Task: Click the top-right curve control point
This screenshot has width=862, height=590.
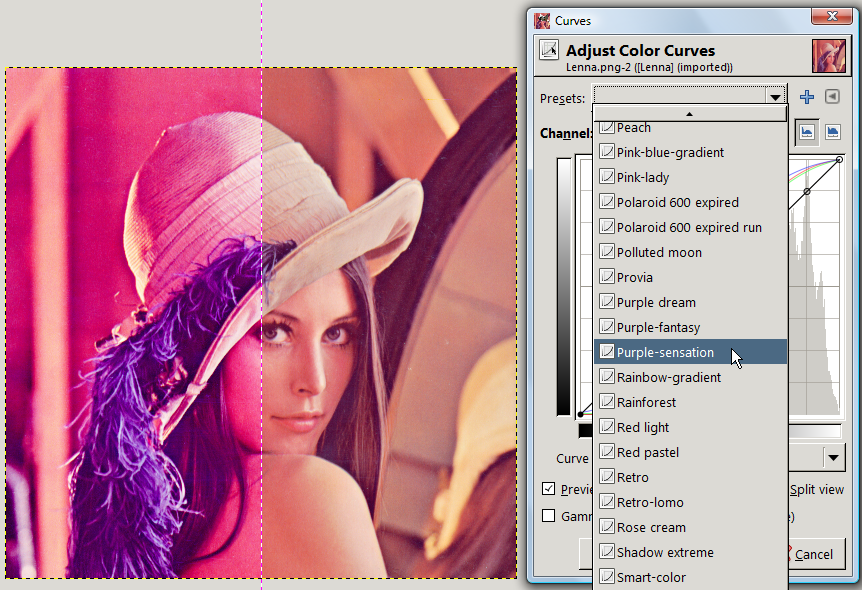Action: tap(839, 159)
